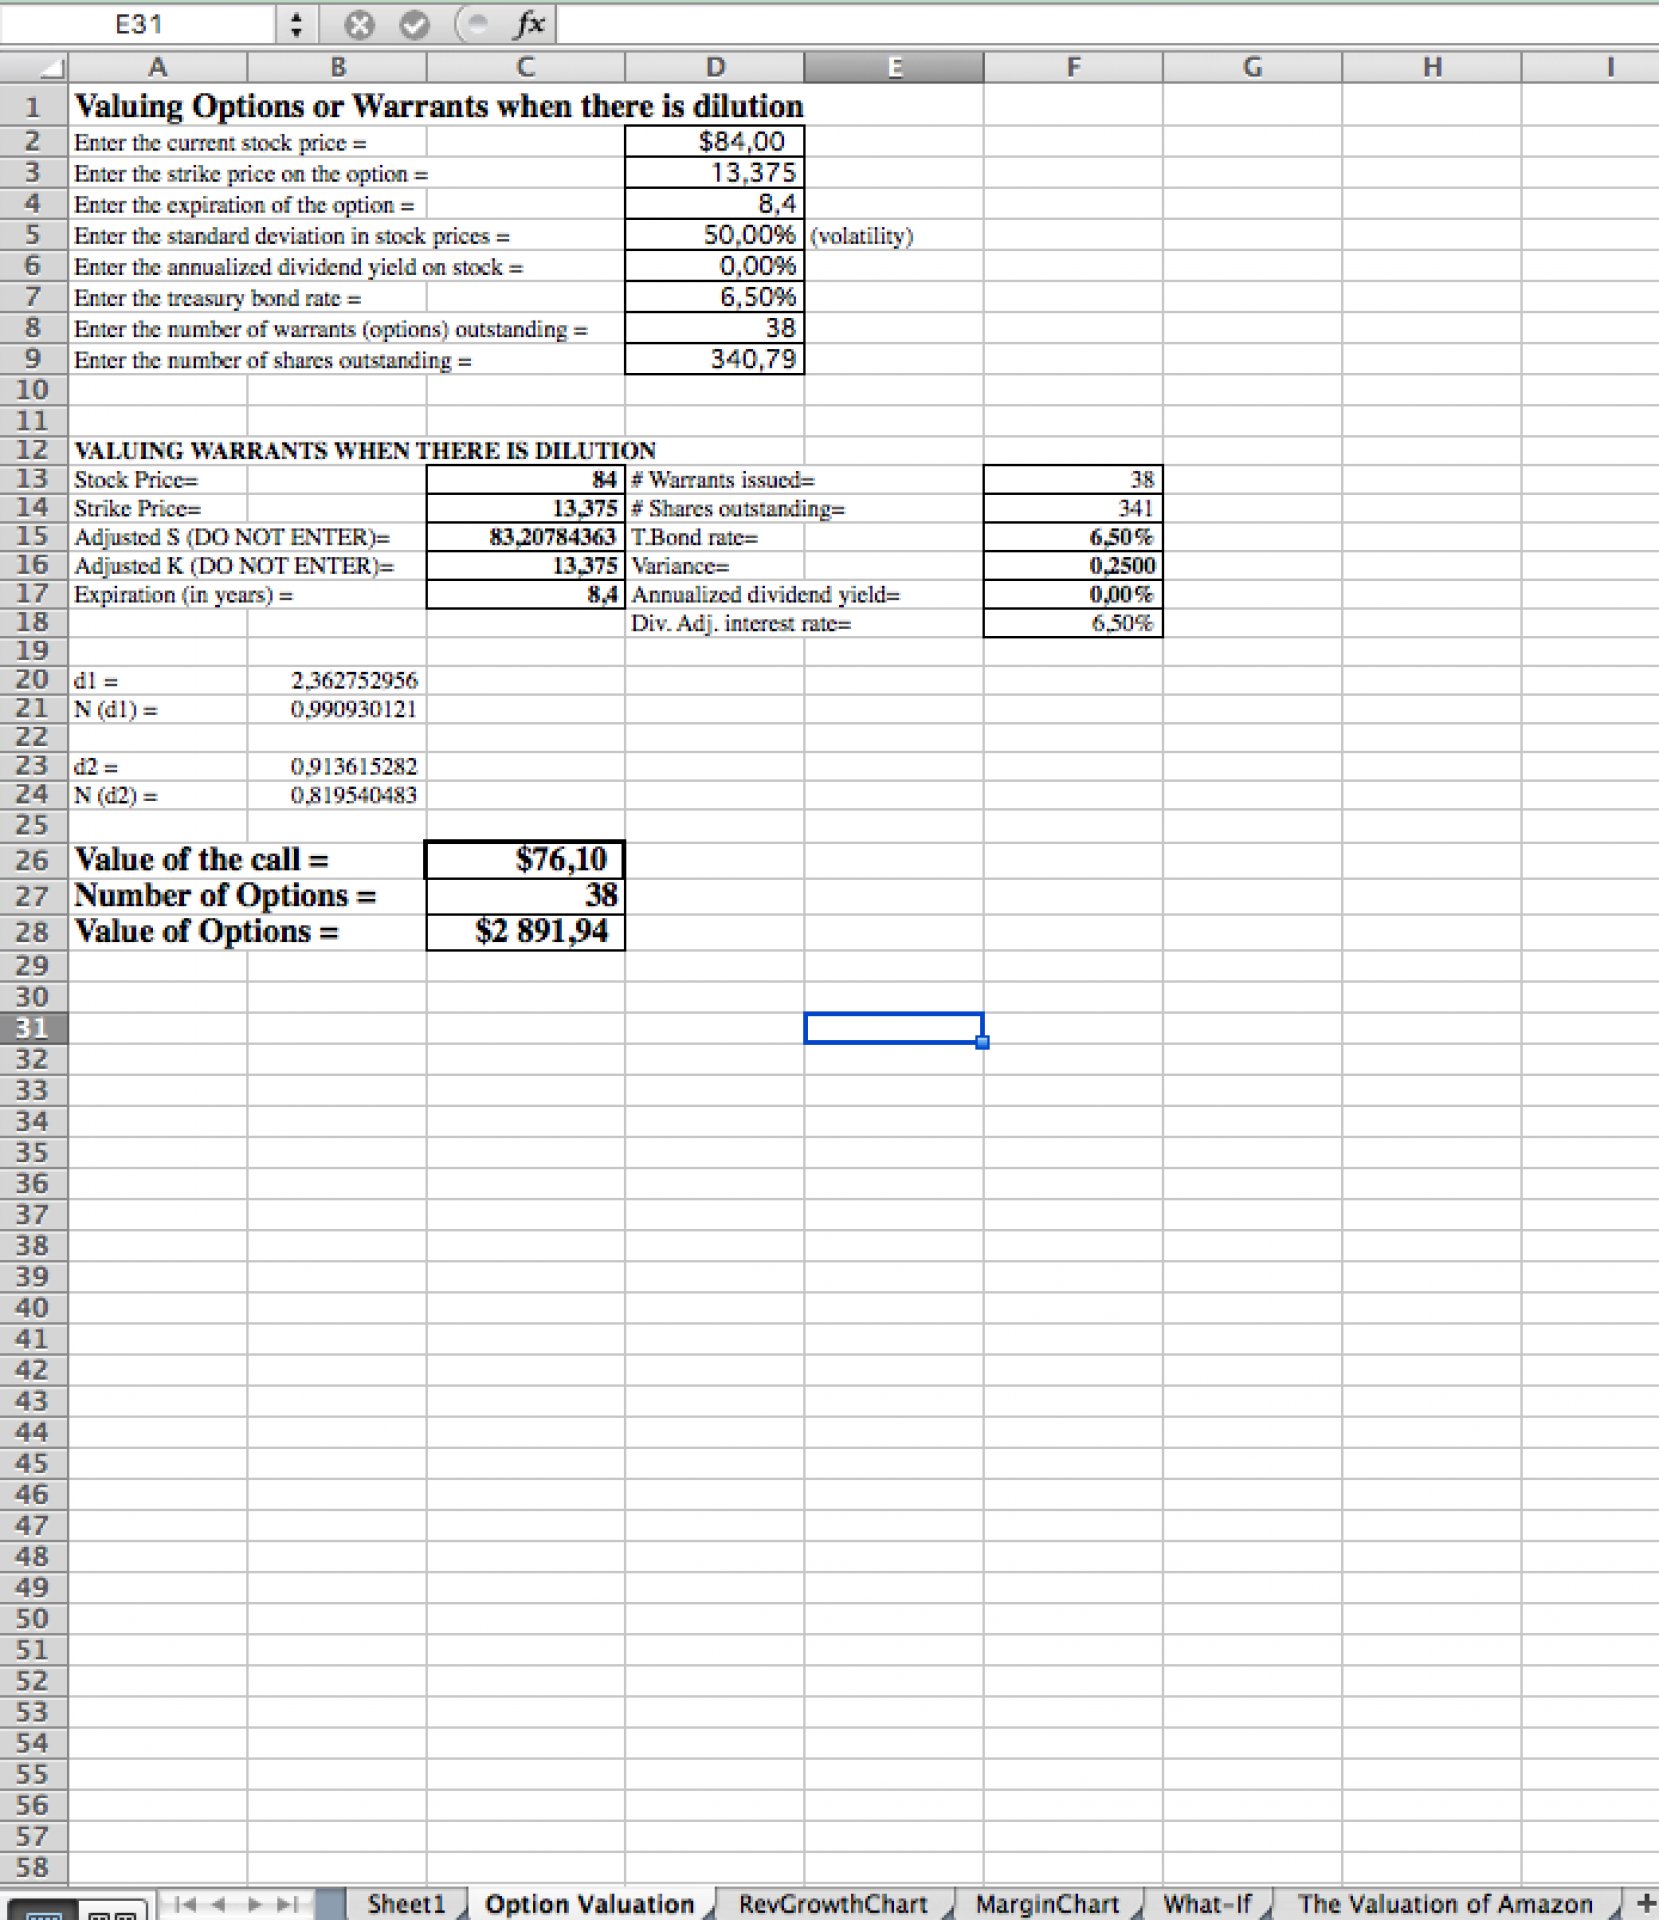The height and width of the screenshot is (1920, 1659).
Task: Select row 31 header
Action: (33, 1028)
